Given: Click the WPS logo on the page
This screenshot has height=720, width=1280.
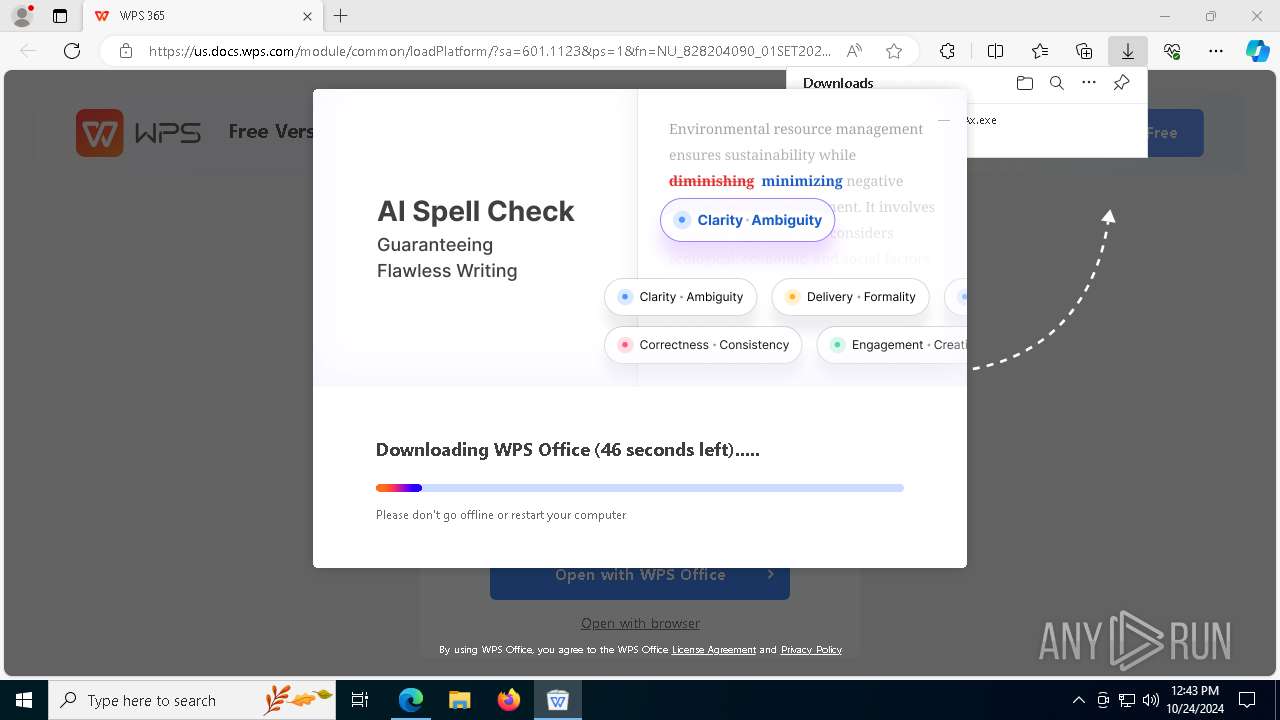Looking at the screenshot, I should pyautogui.click(x=139, y=132).
